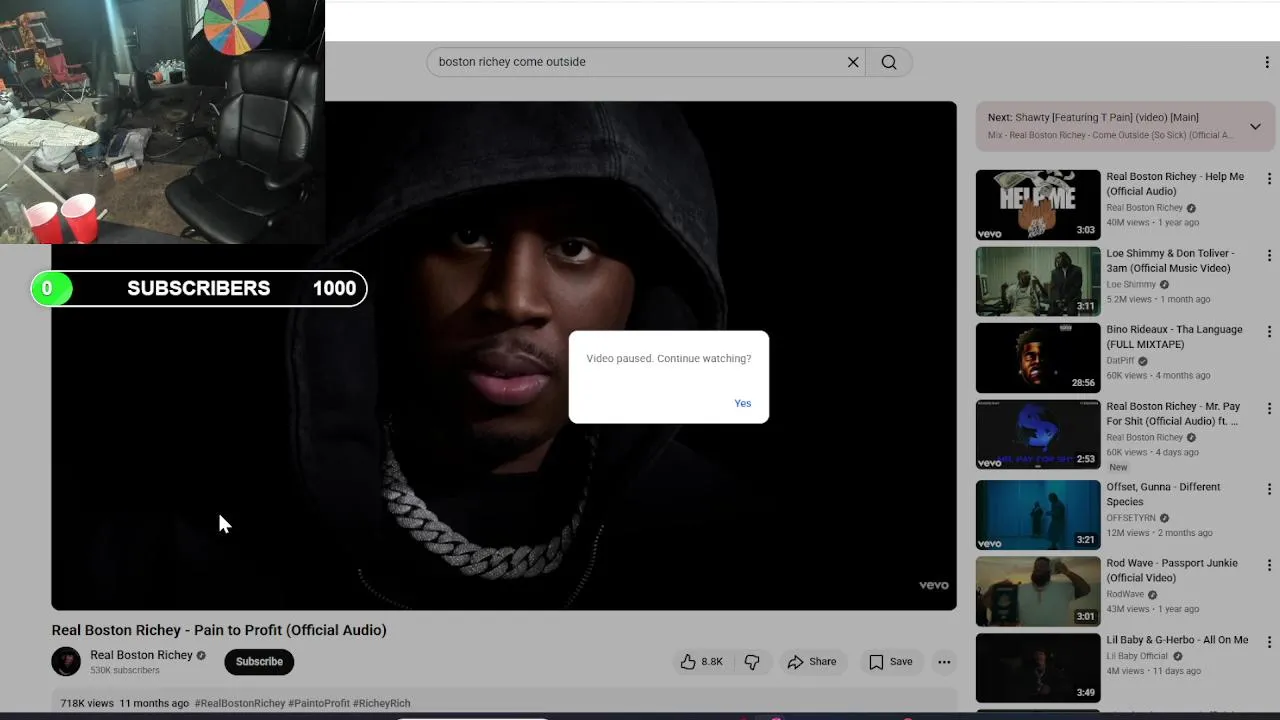
Task: Click channel name 'Loe Shimmy'
Action: pos(1131,285)
